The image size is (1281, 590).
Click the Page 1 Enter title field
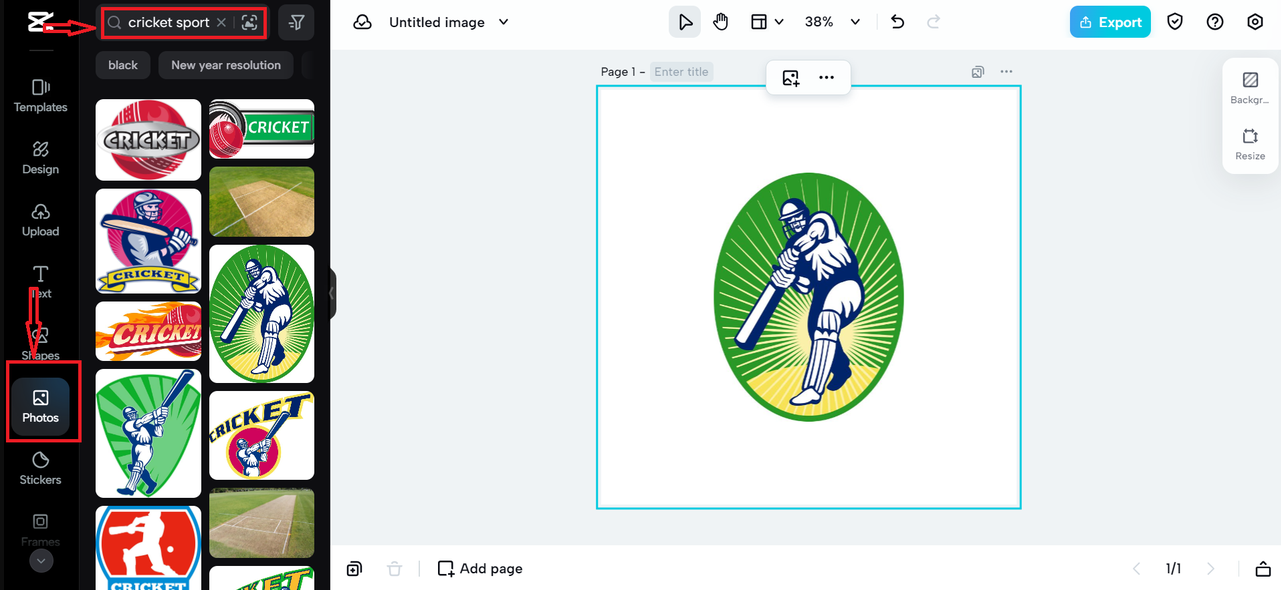682,72
